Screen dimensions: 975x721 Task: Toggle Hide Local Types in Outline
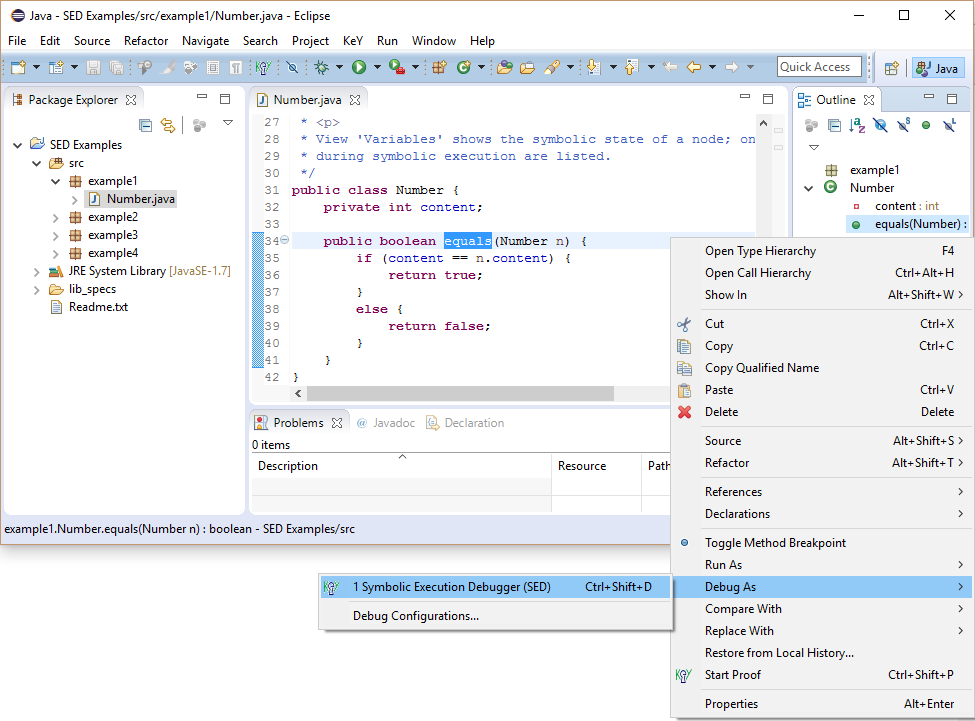tap(950, 126)
